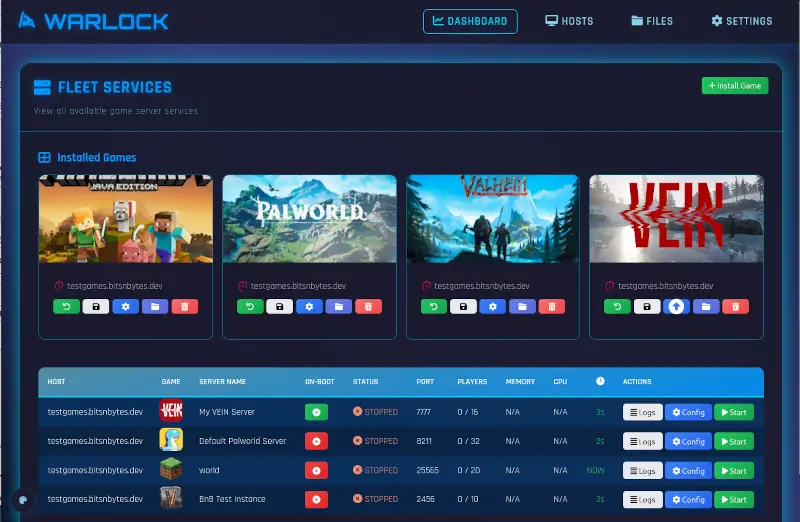This screenshot has height=522, width=800.
Task: Select 'My VEIN Server' name text
Action: tap(227, 412)
